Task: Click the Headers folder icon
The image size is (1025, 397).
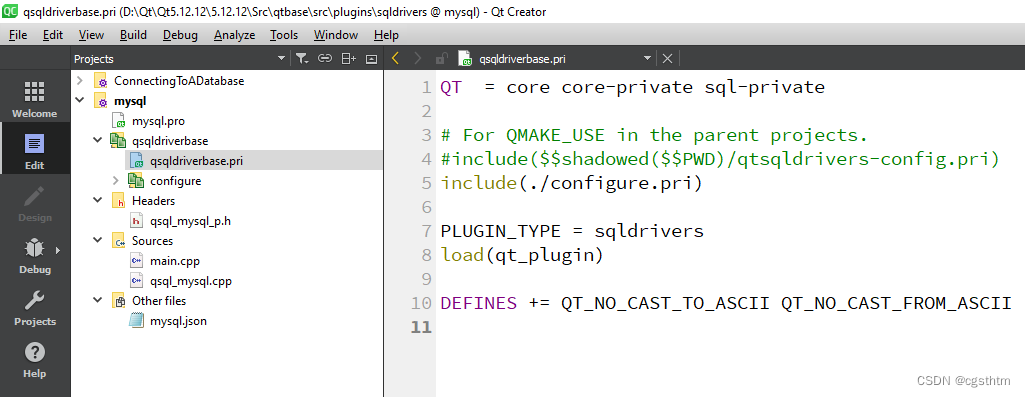Action: point(119,201)
